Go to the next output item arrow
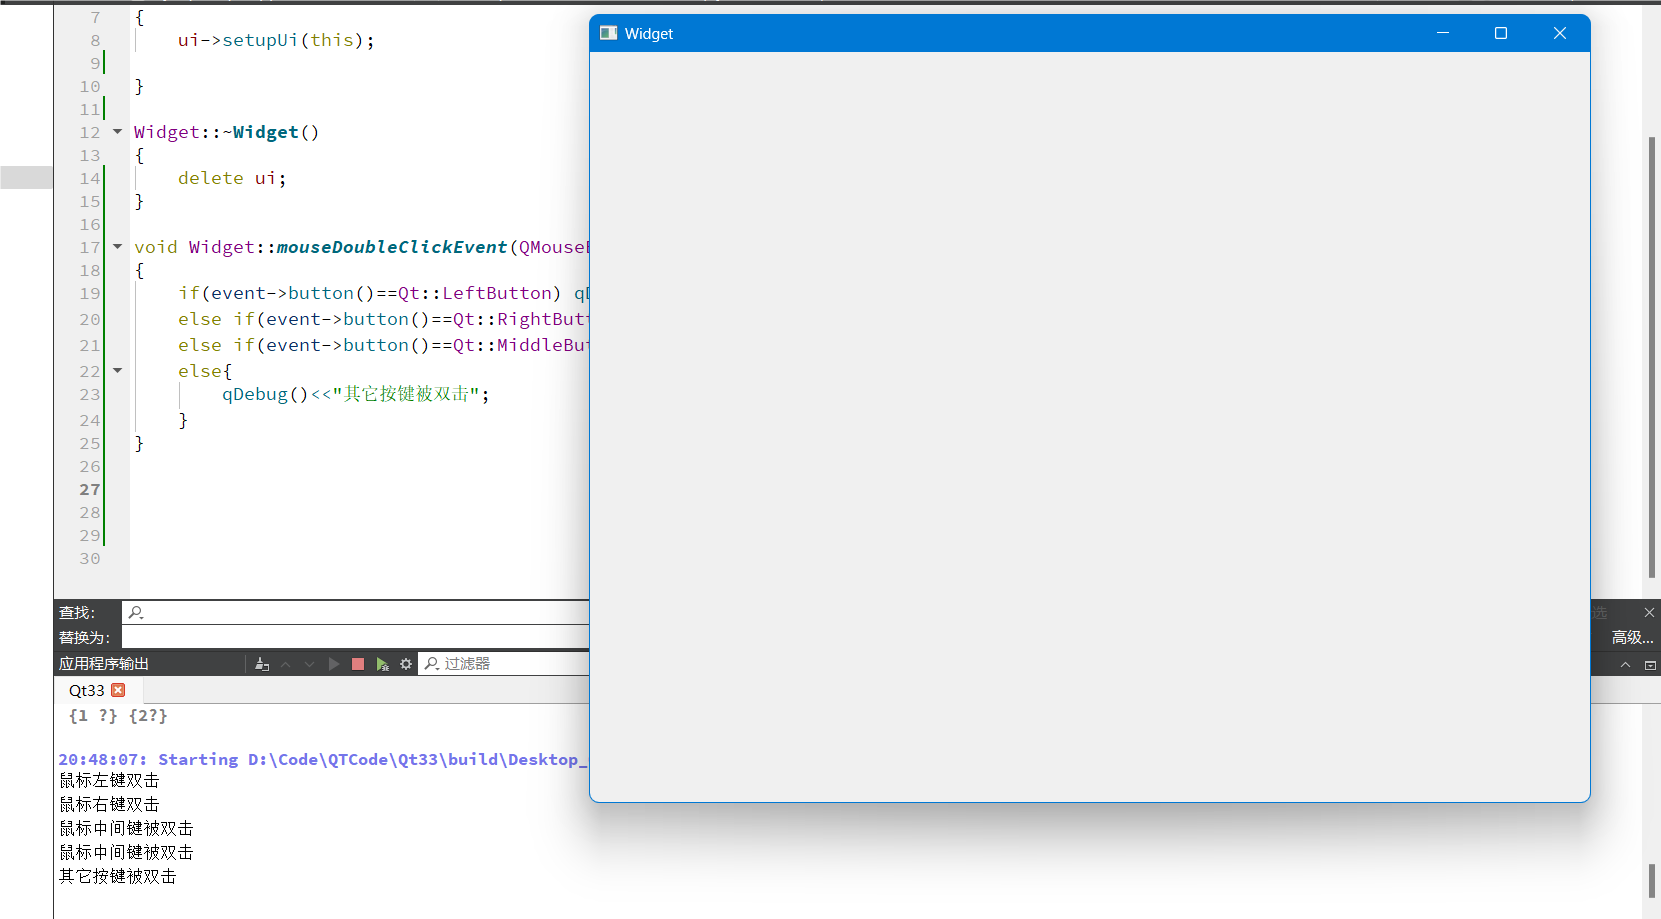Image resolution: width=1661 pixels, height=919 pixels. click(x=309, y=664)
